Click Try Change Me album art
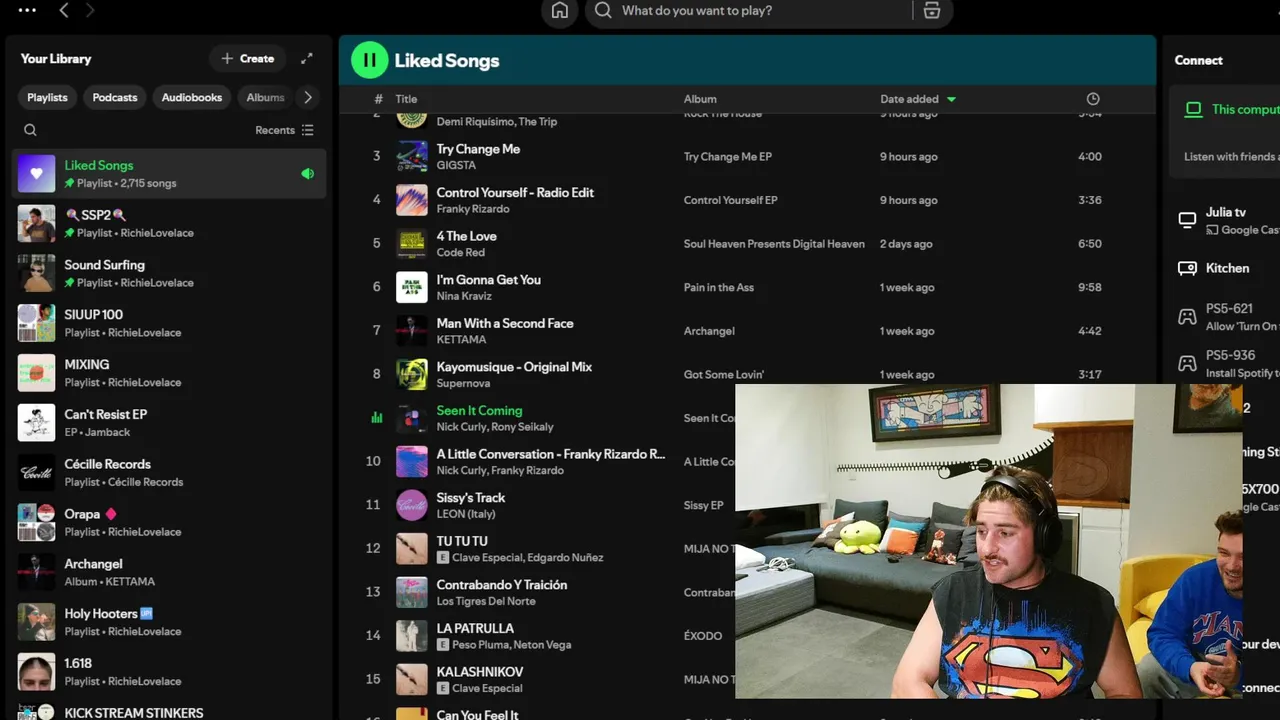The image size is (1280, 720). pos(412,156)
